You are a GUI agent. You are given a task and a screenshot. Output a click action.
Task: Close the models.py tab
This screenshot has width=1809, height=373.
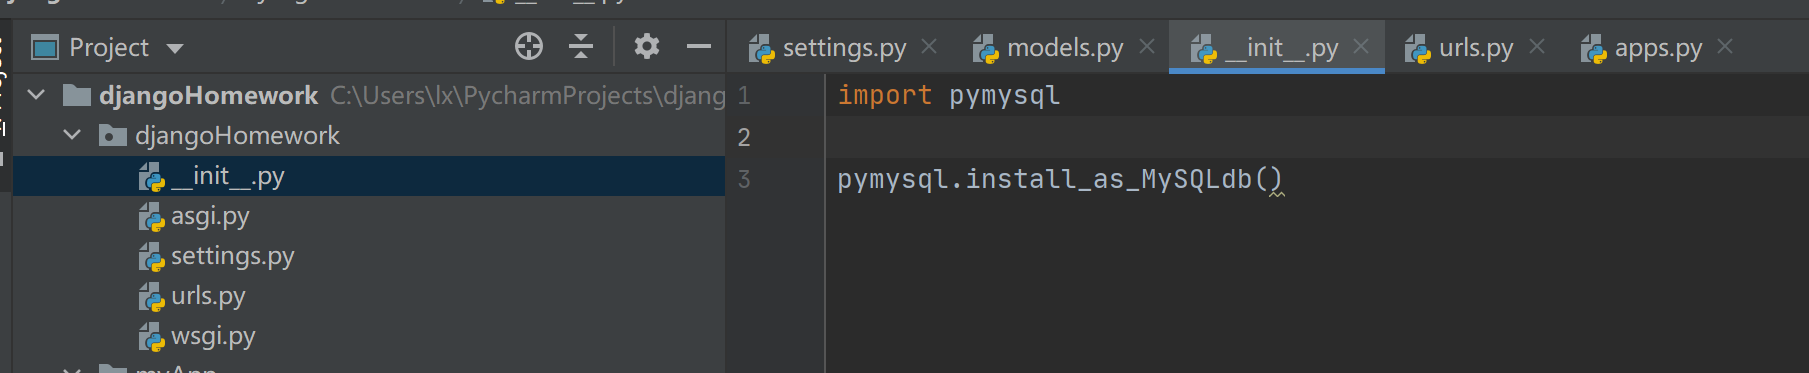pos(1147,46)
